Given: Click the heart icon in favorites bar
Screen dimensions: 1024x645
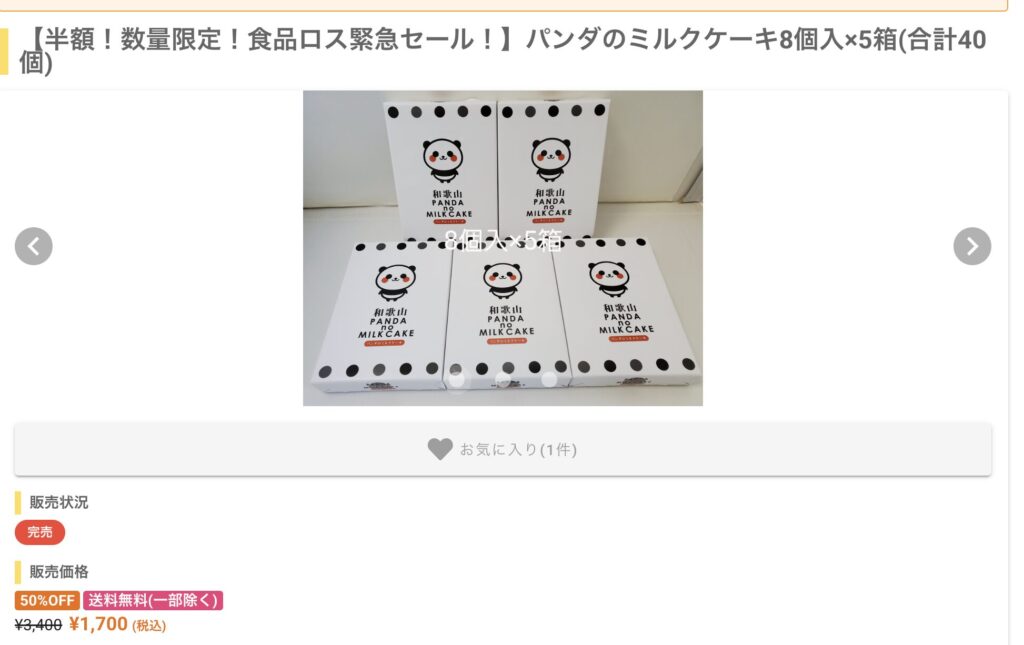Looking at the screenshot, I should (440, 449).
